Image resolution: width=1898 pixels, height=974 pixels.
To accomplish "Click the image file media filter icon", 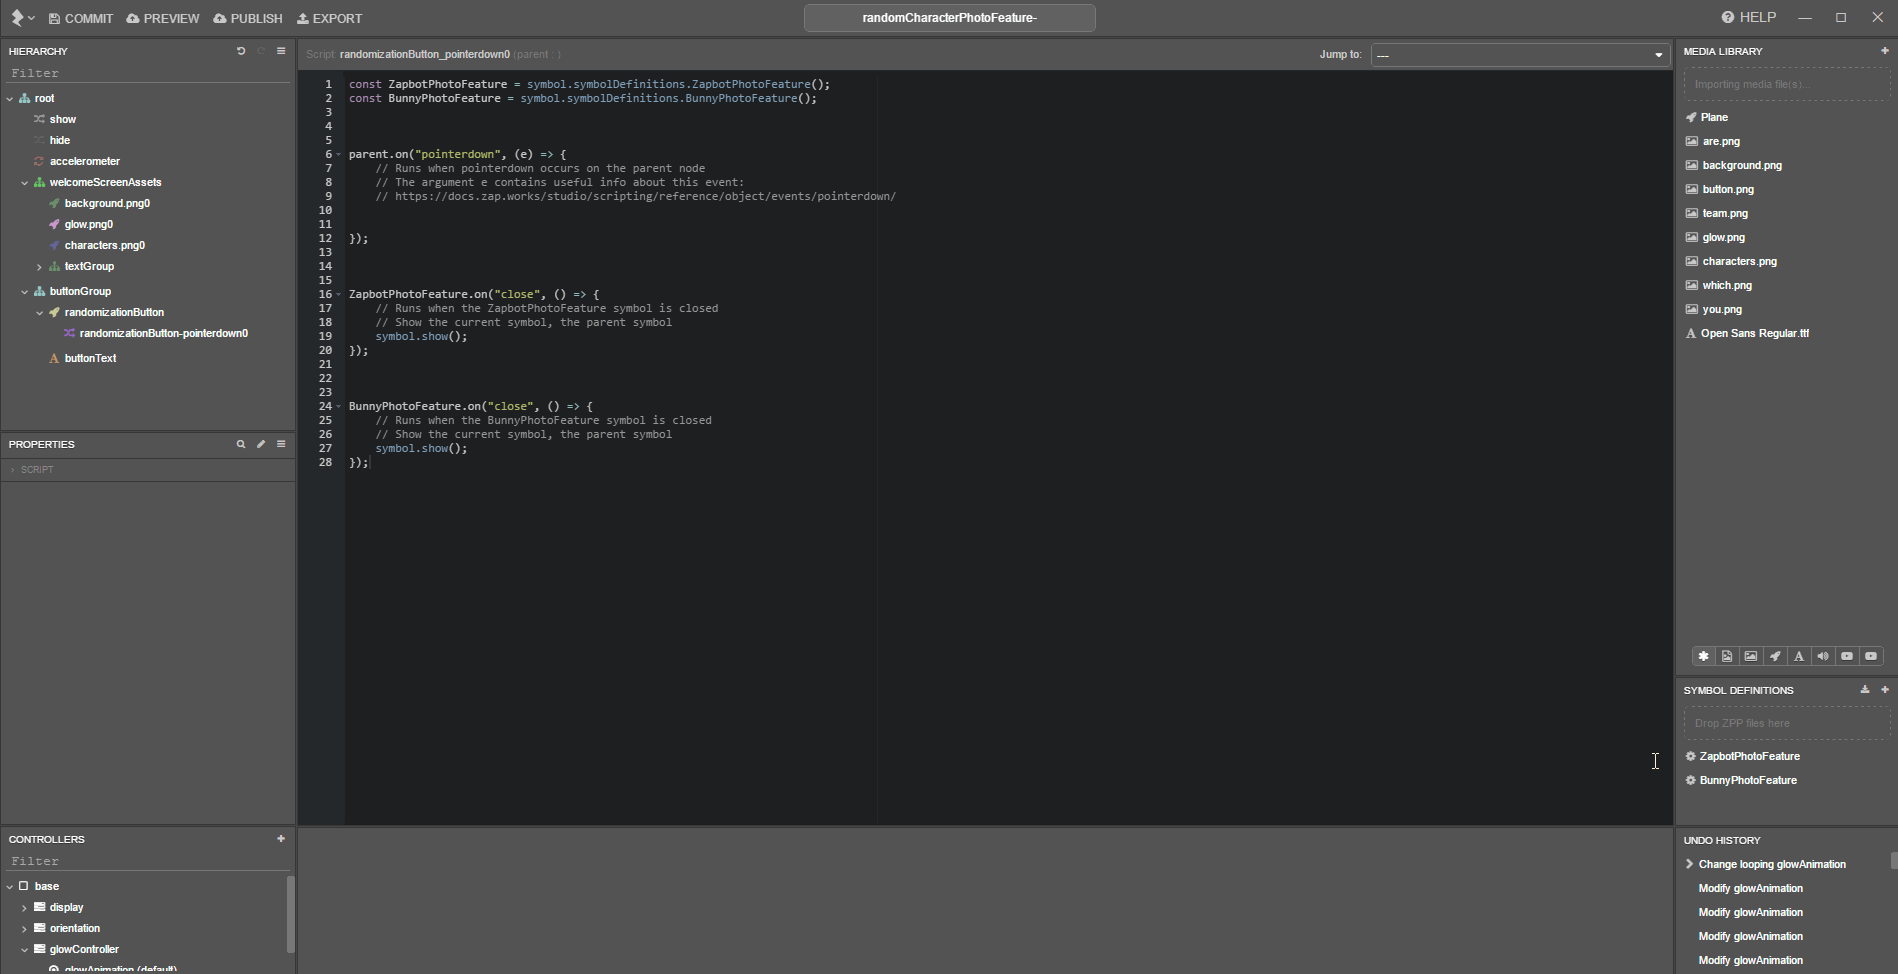I will point(1727,656).
